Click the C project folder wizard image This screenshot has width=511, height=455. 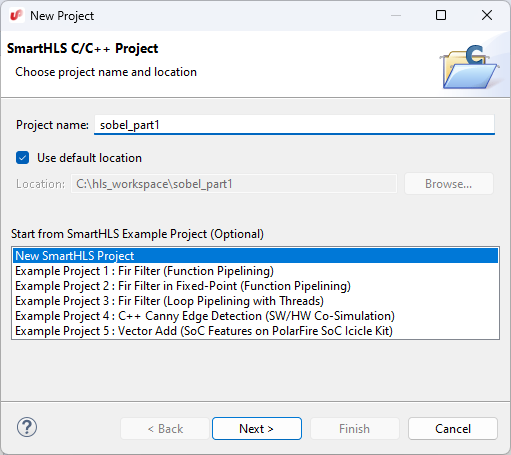click(470, 67)
